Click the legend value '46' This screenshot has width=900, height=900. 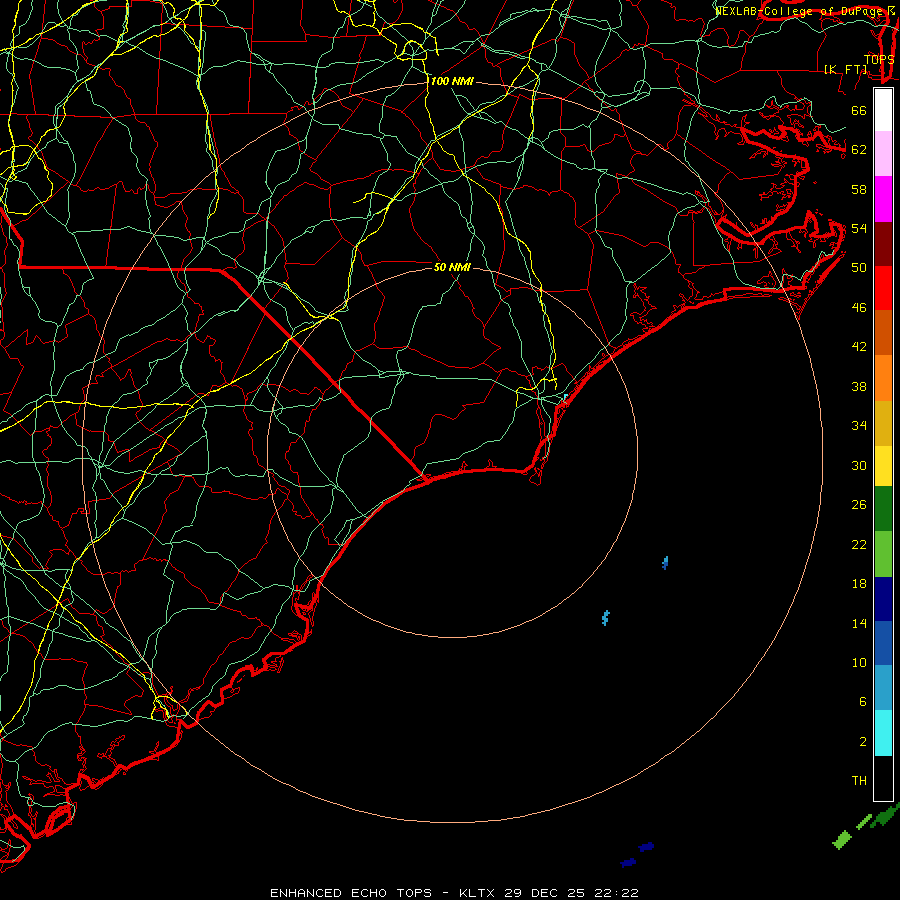point(859,308)
